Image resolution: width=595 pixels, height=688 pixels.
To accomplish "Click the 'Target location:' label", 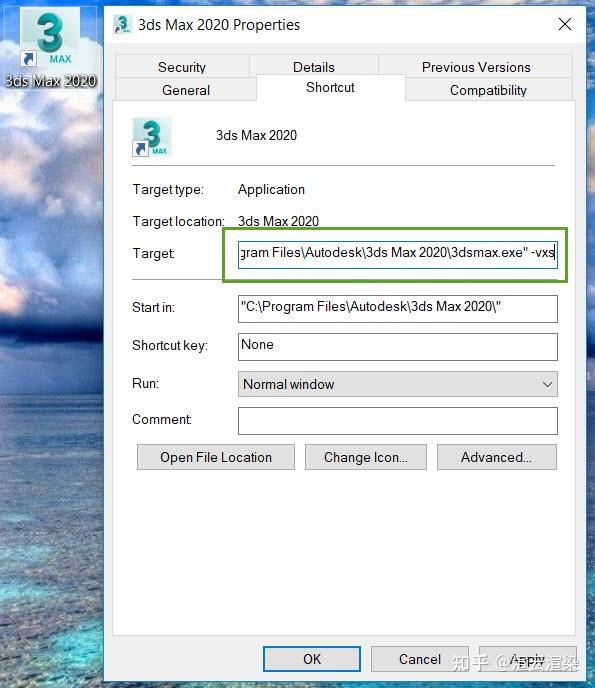I will click(x=179, y=222).
